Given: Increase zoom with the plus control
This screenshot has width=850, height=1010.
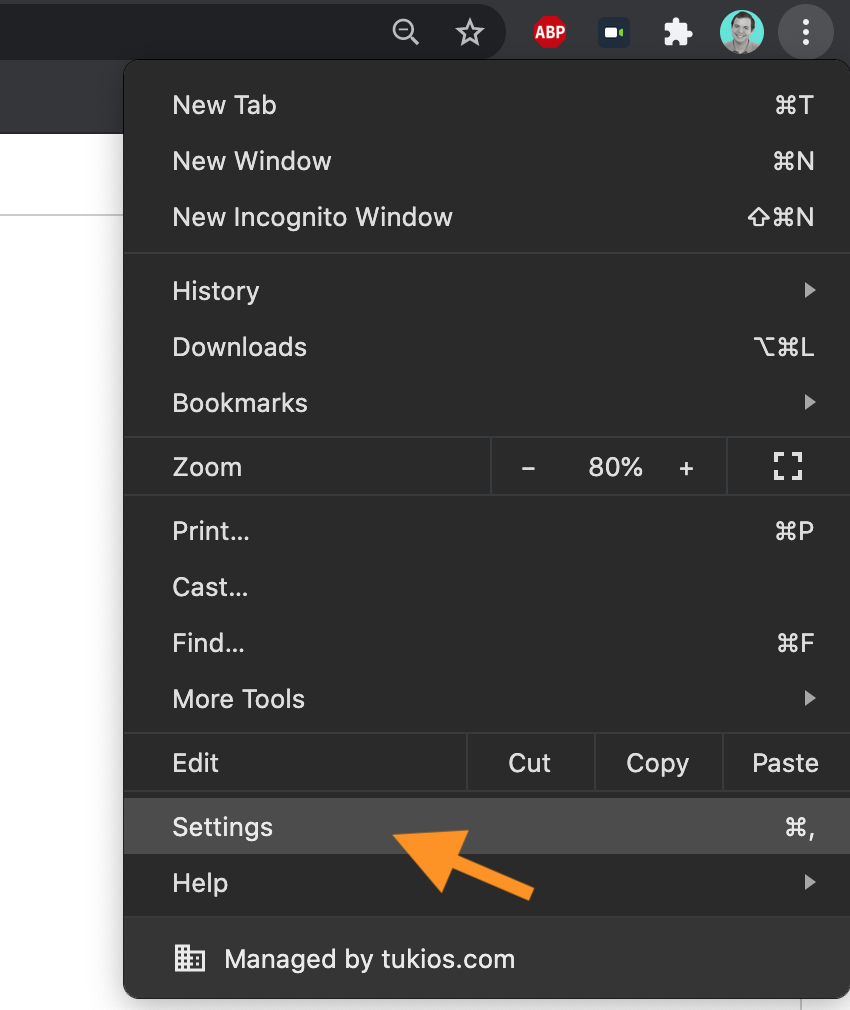Looking at the screenshot, I should point(687,466).
